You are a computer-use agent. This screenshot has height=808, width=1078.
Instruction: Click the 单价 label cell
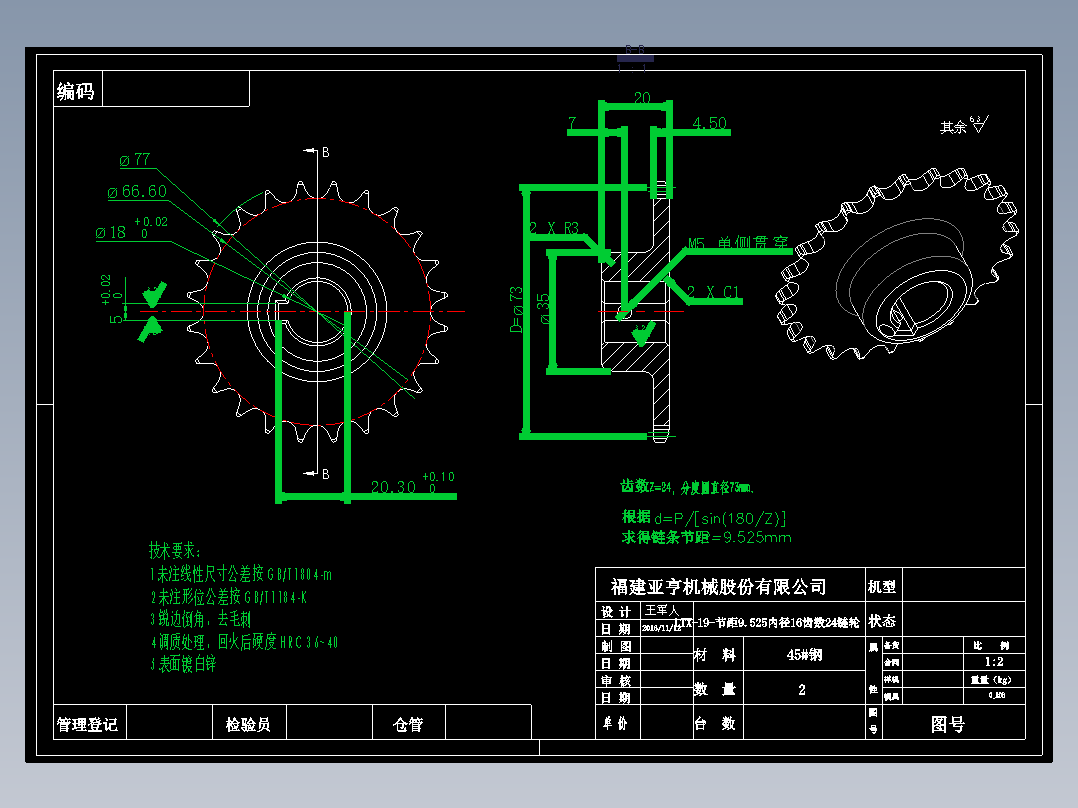coord(617,723)
